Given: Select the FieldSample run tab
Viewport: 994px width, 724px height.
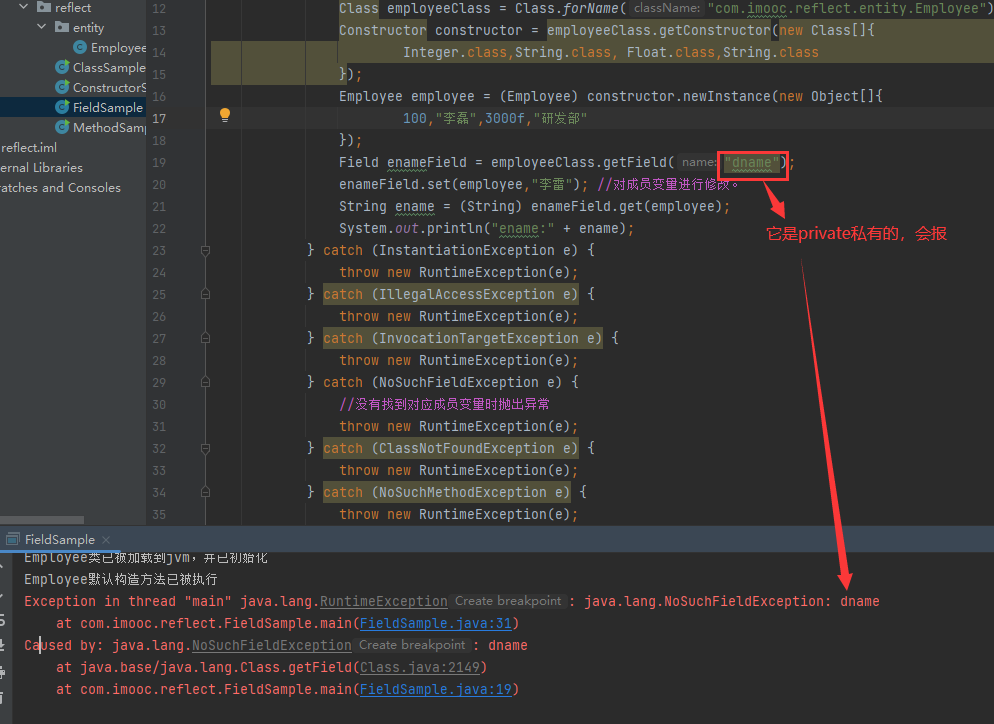Looking at the screenshot, I should point(59,540).
